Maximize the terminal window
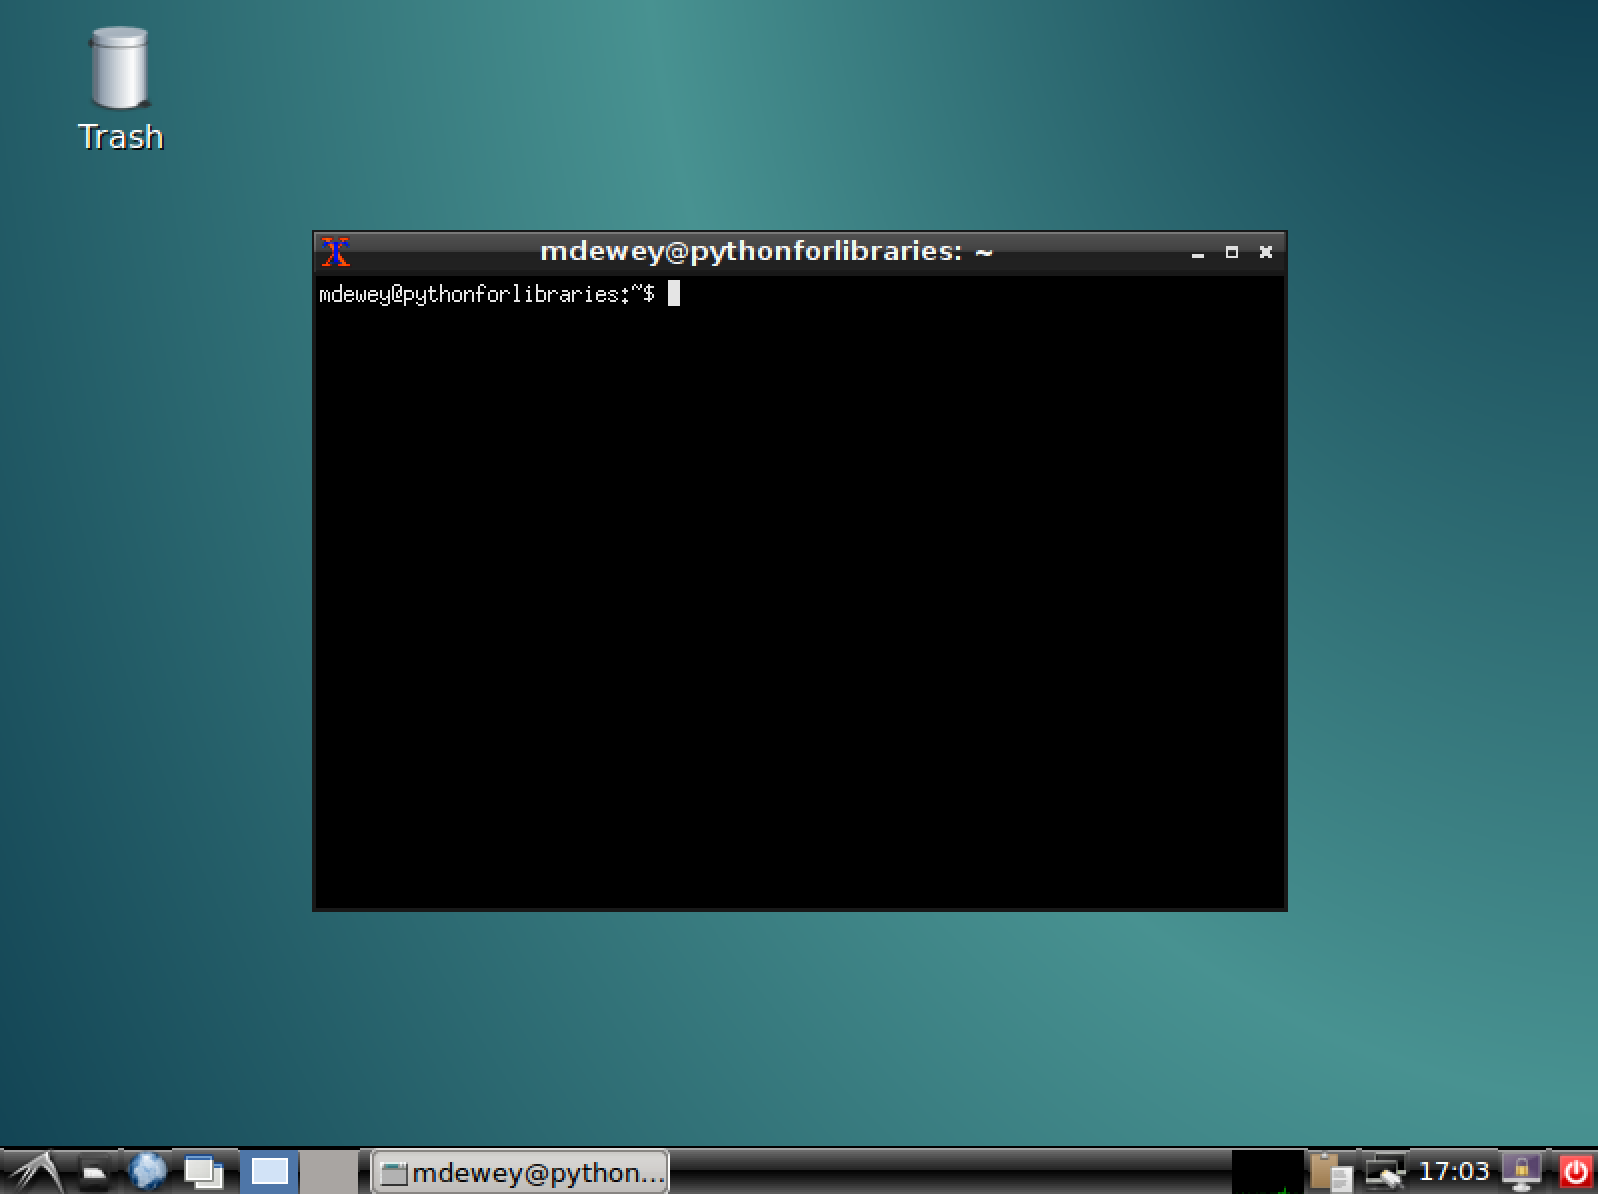The image size is (1598, 1194). coord(1231,253)
